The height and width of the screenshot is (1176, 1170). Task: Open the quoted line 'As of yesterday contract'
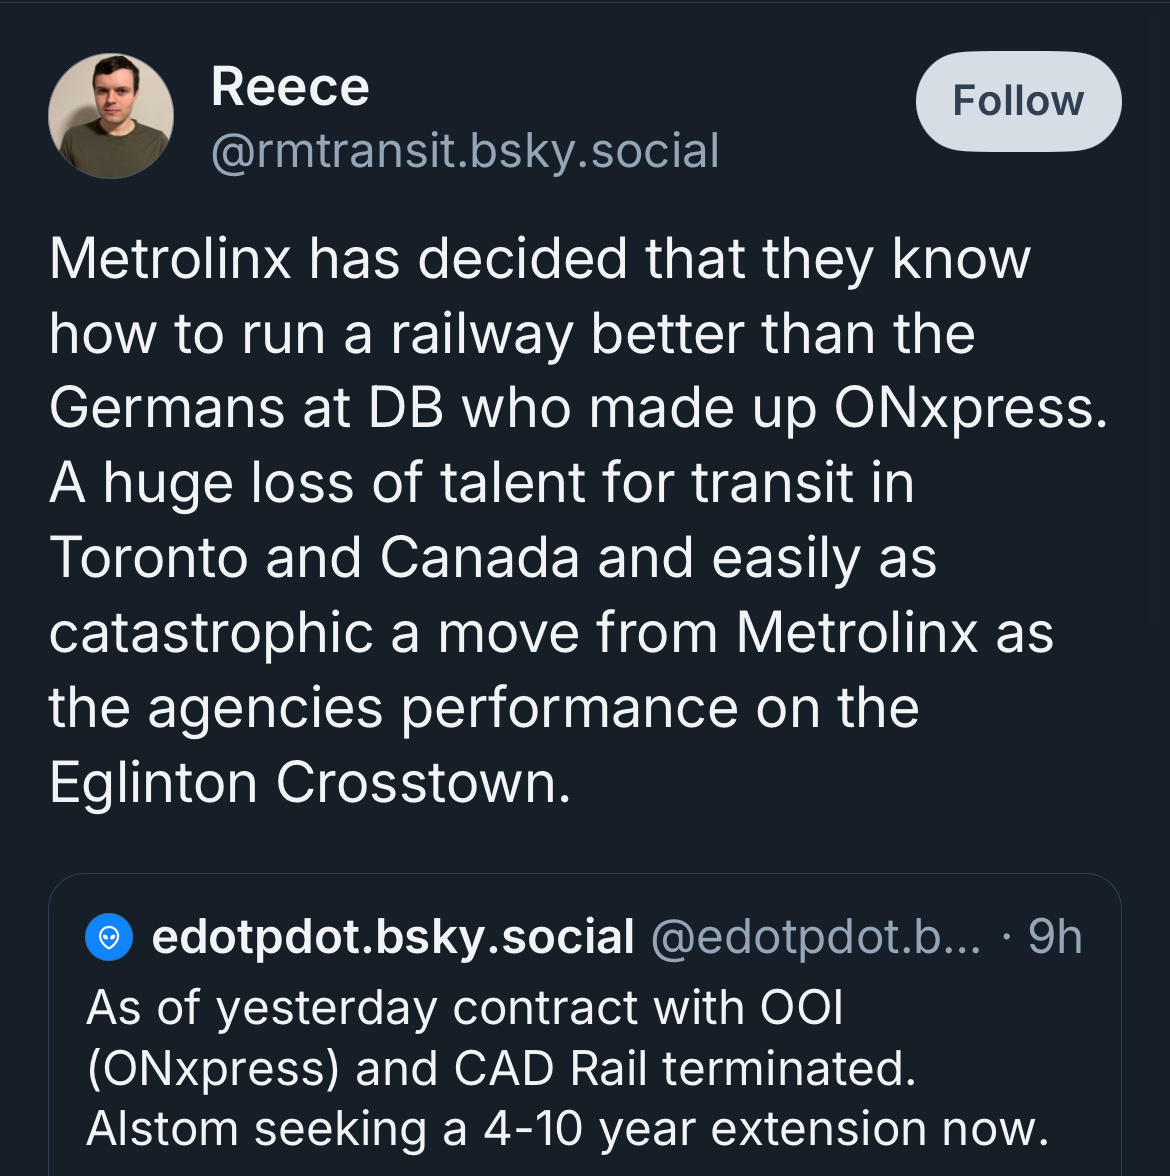[465, 1007]
